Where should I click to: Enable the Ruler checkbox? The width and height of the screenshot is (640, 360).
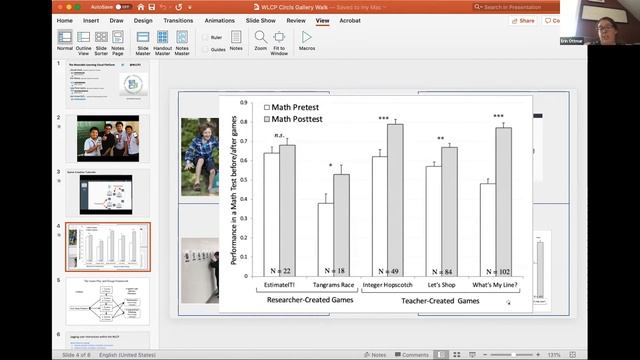pyautogui.click(x=205, y=37)
